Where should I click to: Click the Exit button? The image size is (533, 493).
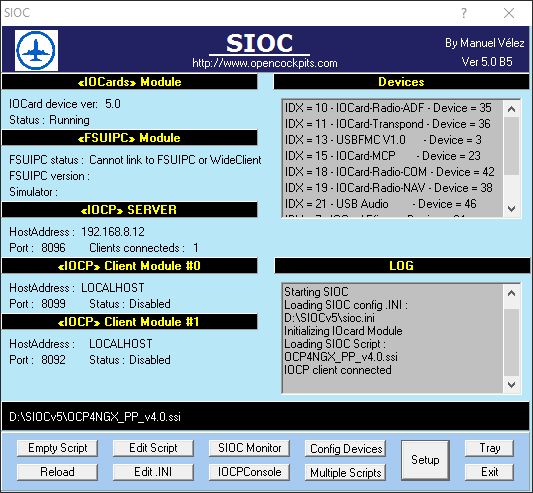[489, 472]
